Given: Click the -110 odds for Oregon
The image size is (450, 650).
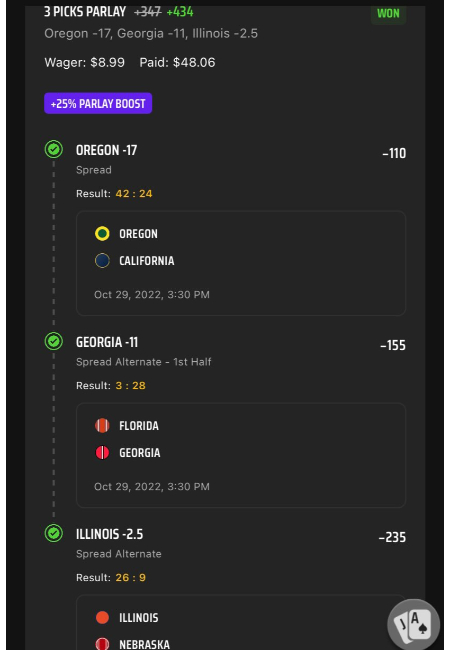Looking at the screenshot, I should (394, 153).
